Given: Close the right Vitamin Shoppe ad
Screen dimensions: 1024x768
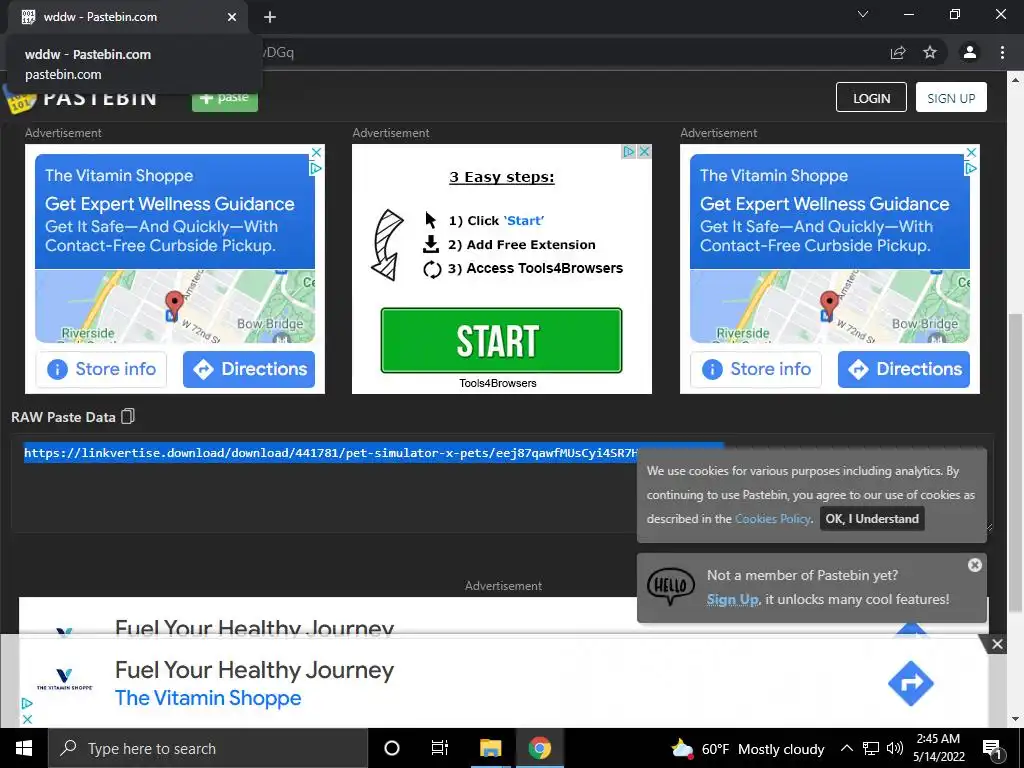Looking at the screenshot, I should click(971, 152).
